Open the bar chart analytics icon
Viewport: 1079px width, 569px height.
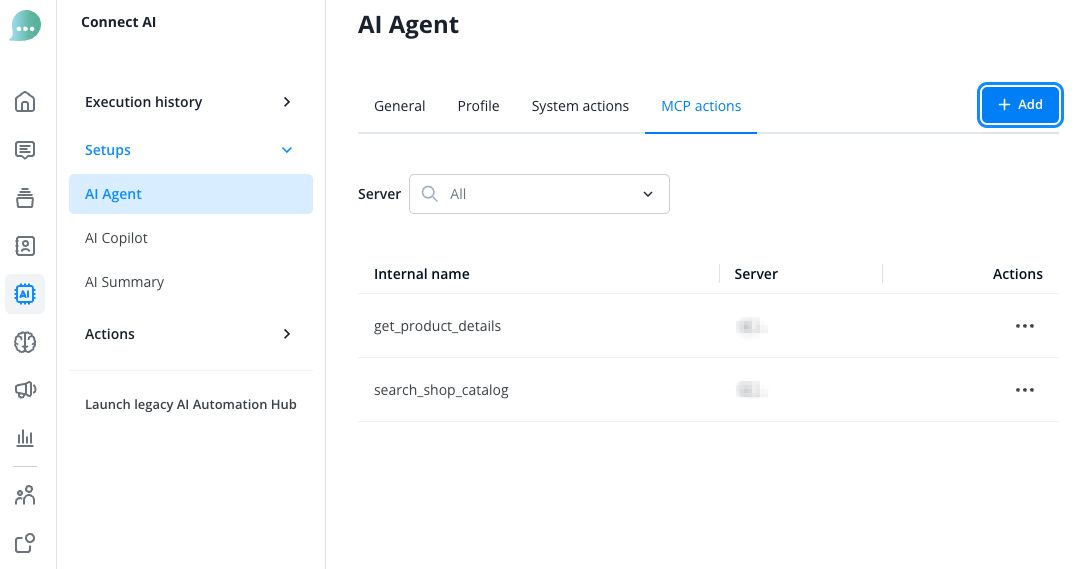tap(25, 438)
